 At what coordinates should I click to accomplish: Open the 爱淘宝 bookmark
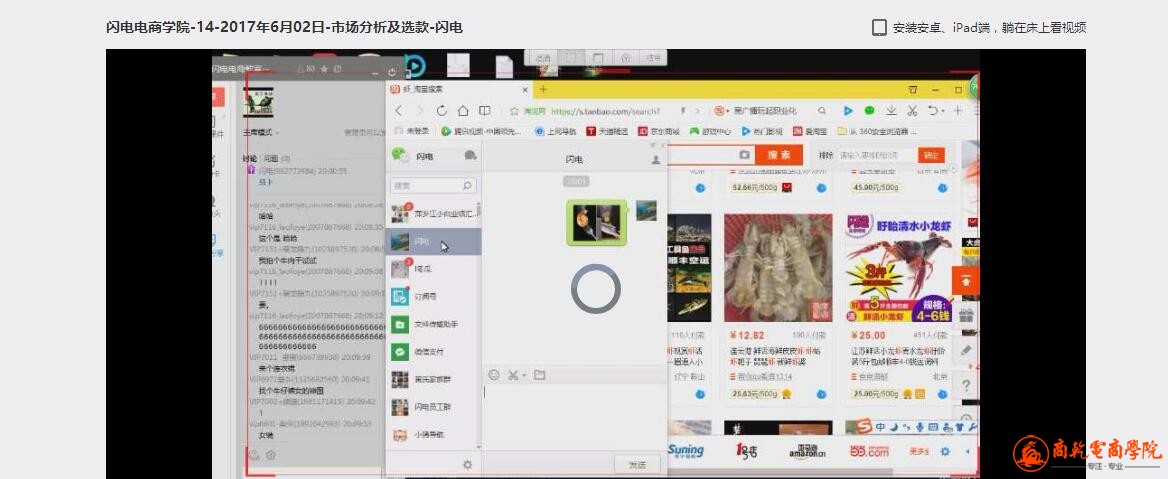tap(810, 131)
